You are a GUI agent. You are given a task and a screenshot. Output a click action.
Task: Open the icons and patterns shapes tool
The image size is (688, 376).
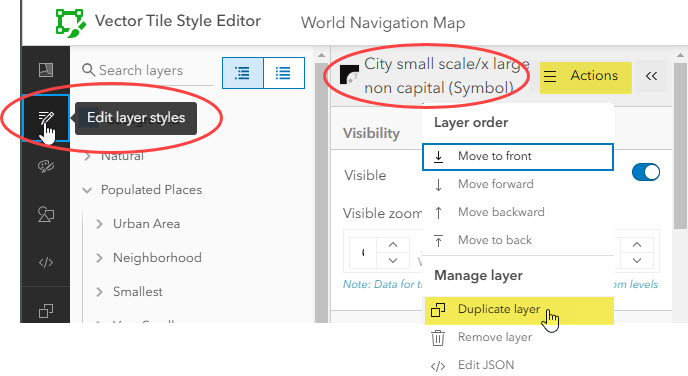[x=46, y=214]
